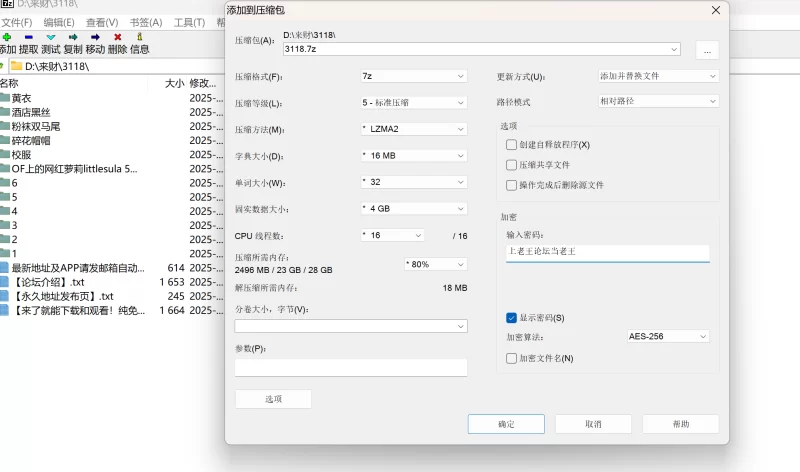Click the folder icon in the address bar
This screenshot has height=472, width=800.
pyautogui.click(x=16, y=66)
